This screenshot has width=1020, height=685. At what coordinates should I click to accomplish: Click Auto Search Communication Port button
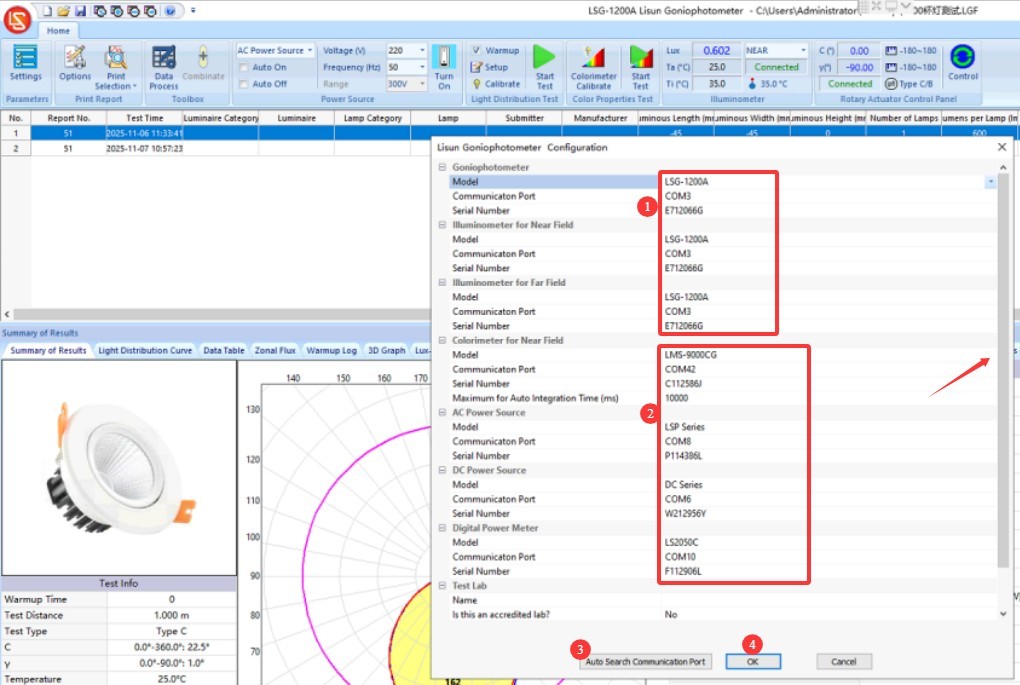[x=645, y=662]
